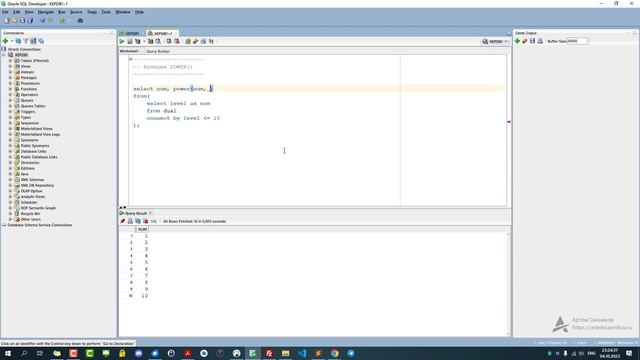The image size is (640, 360).
Task: Enable DBMS output with green plus icon
Action: coord(518,41)
